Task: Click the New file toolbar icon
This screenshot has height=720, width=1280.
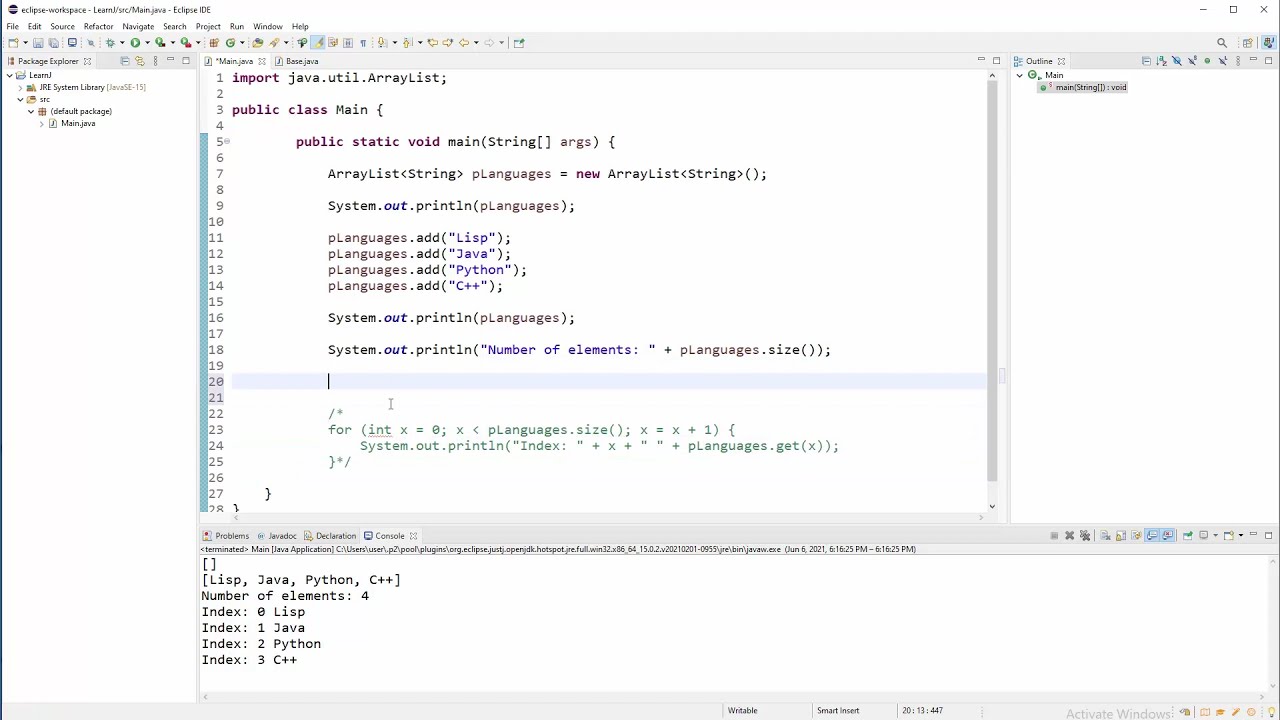Action: point(13,42)
